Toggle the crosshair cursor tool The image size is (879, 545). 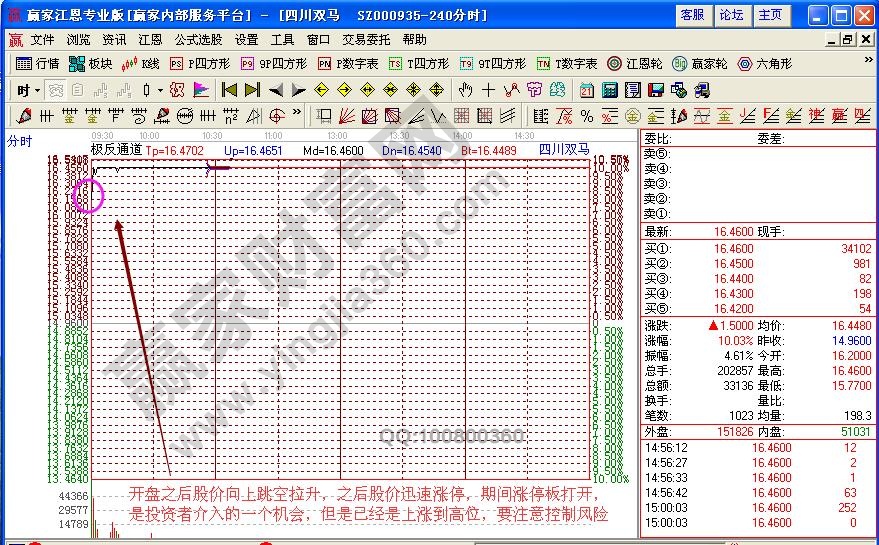(488, 90)
